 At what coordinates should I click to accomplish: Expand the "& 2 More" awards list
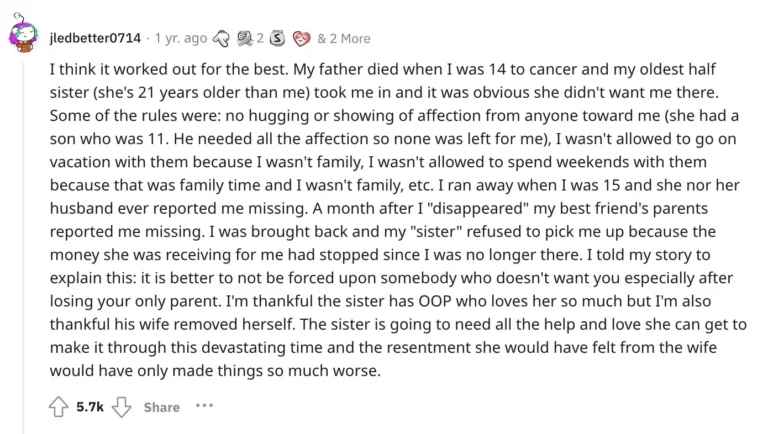(x=343, y=39)
